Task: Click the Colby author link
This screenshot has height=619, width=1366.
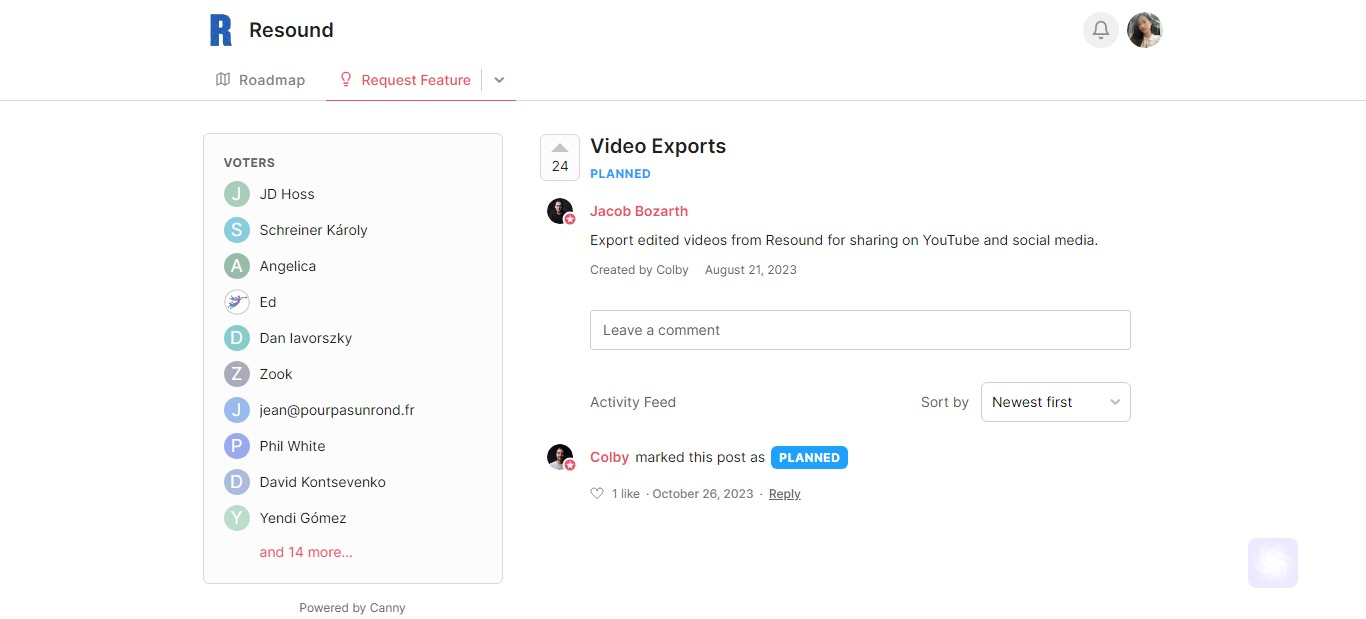Action: pos(610,457)
